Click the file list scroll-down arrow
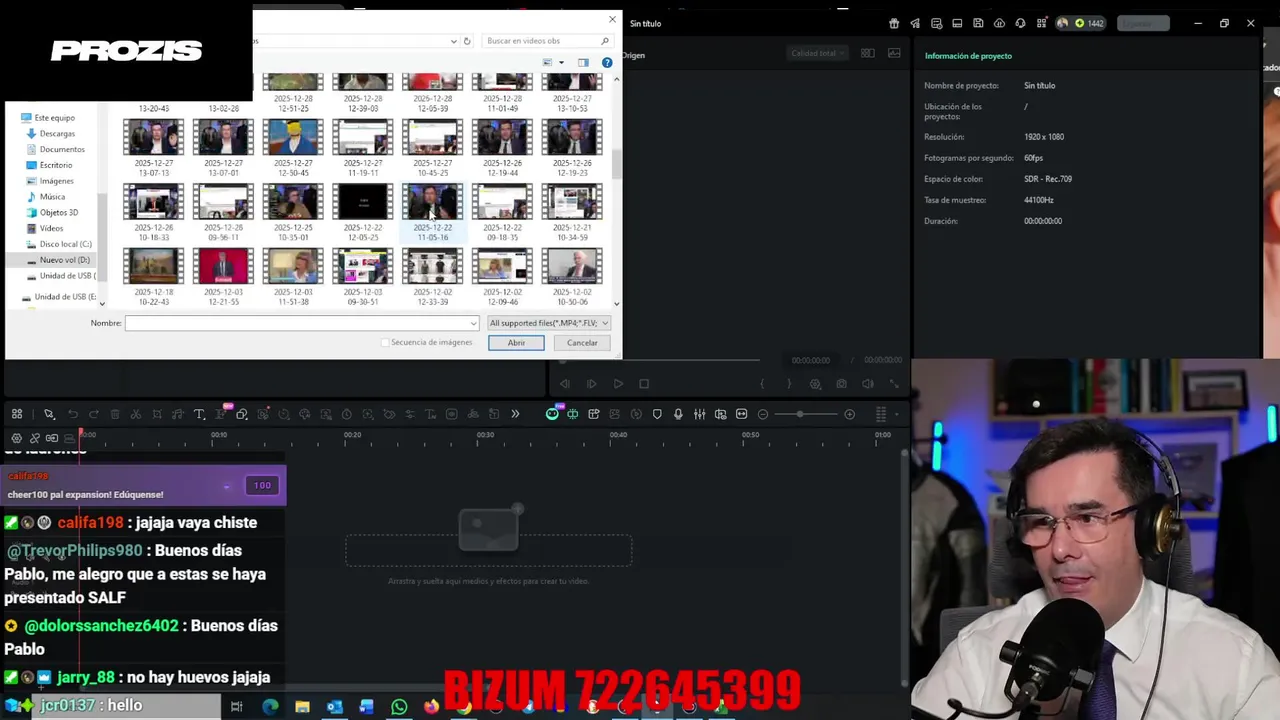This screenshot has width=1280, height=720. click(616, 303)
